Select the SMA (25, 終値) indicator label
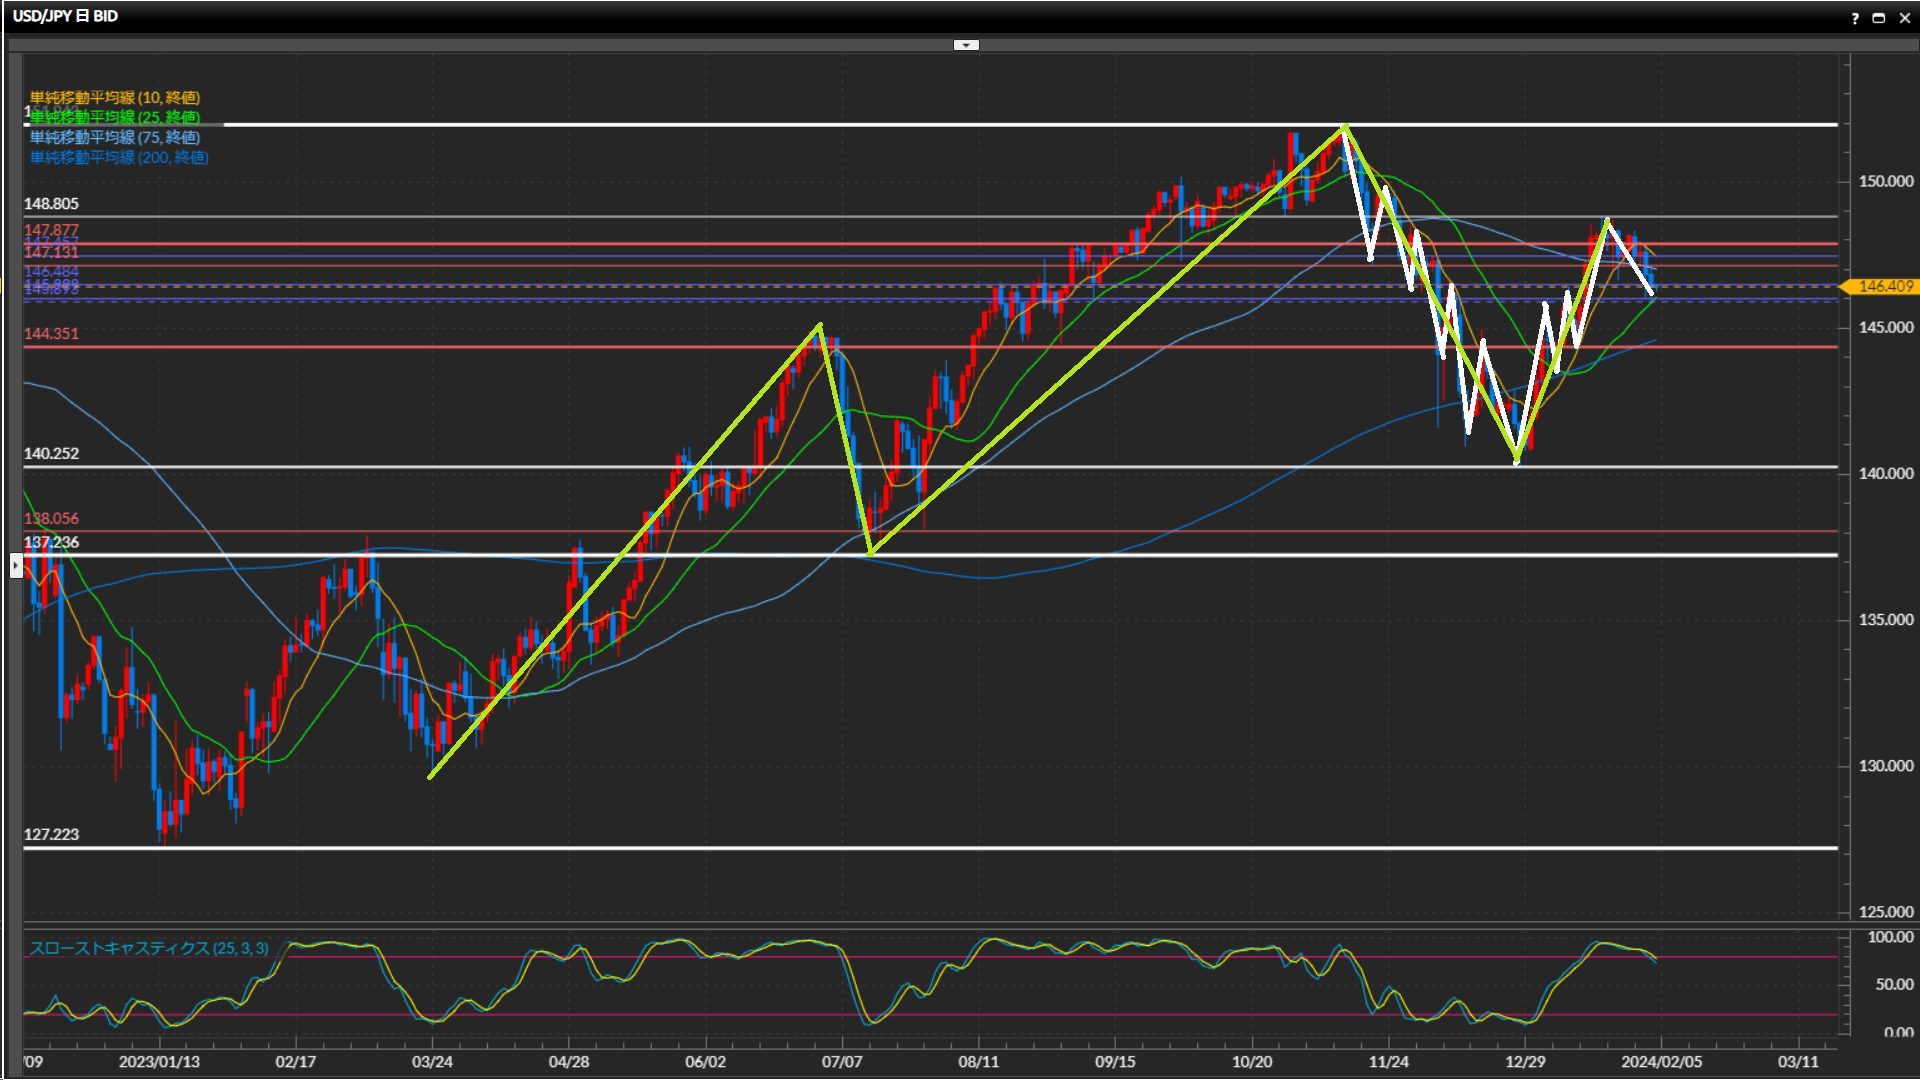Image resolution: width=1920 pixels, height=1080 pixels. [x=114, y=117]
